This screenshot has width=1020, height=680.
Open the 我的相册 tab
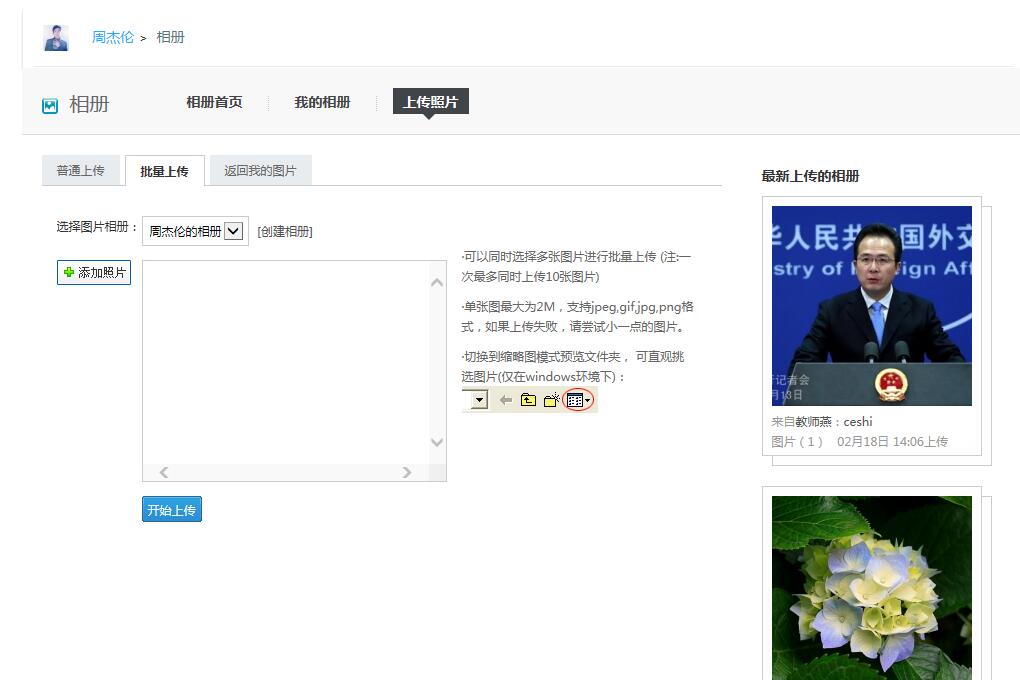[322, 102]
